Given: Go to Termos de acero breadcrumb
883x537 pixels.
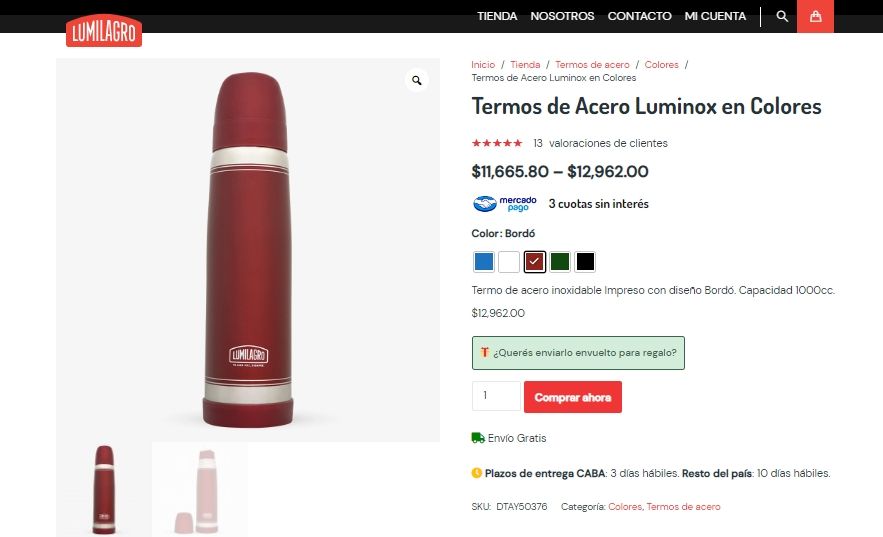Looking at the screenshot, I should (592, 65).
